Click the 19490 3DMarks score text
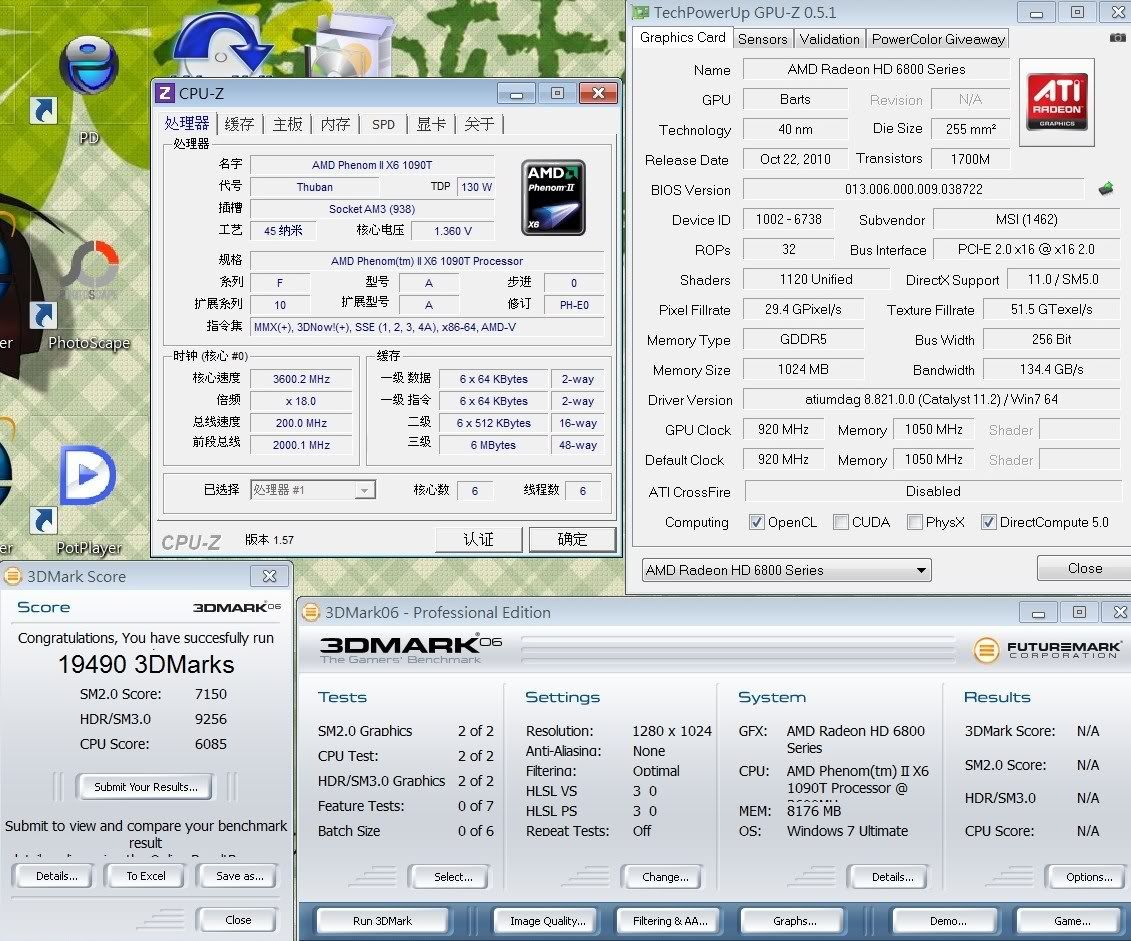This screenshot has width=1131, height=941. click(x=146, y=664)
